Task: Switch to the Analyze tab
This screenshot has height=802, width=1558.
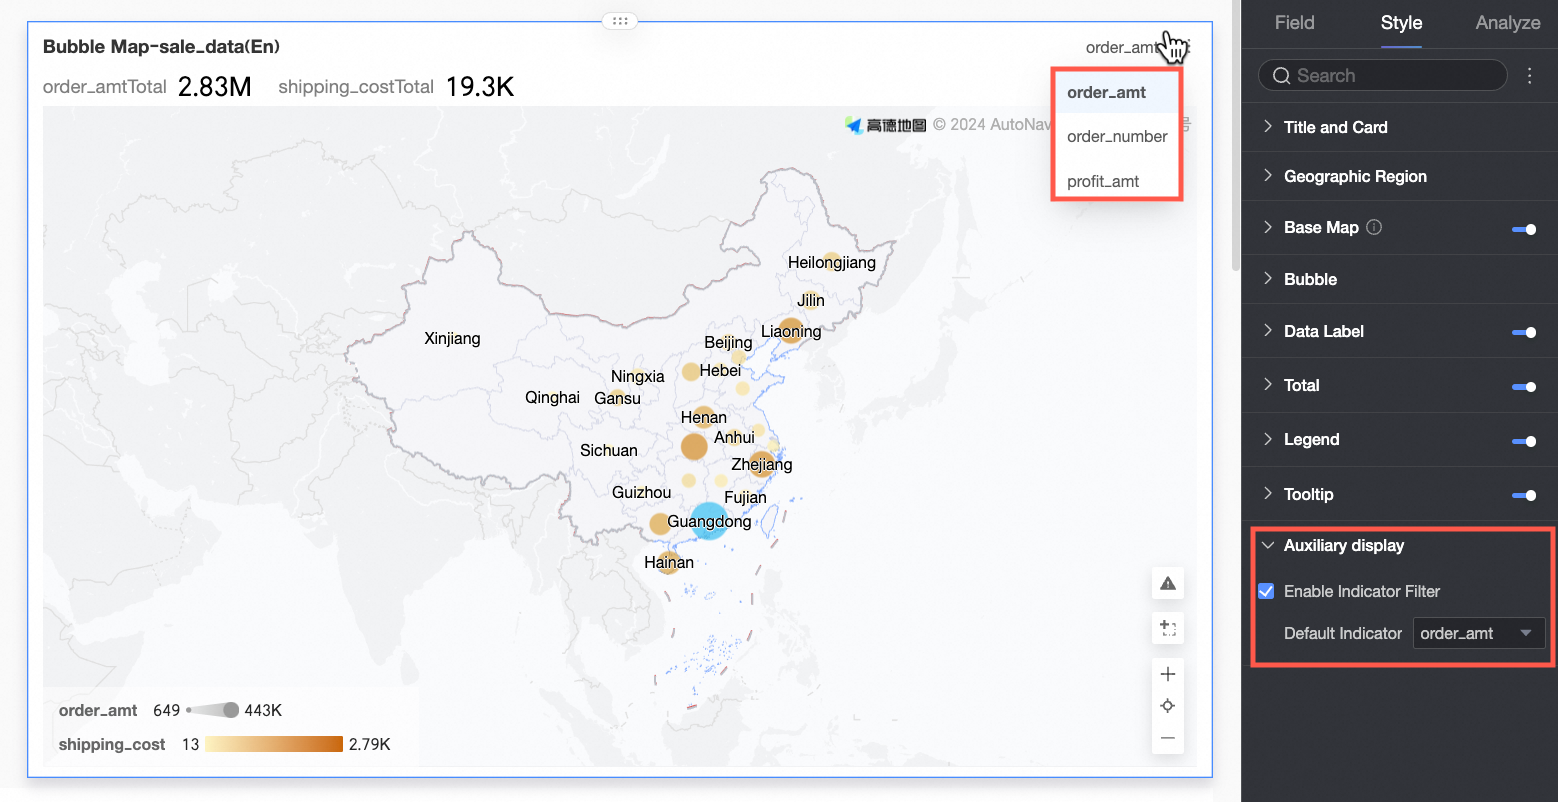Action: [x=1508, y=23]
